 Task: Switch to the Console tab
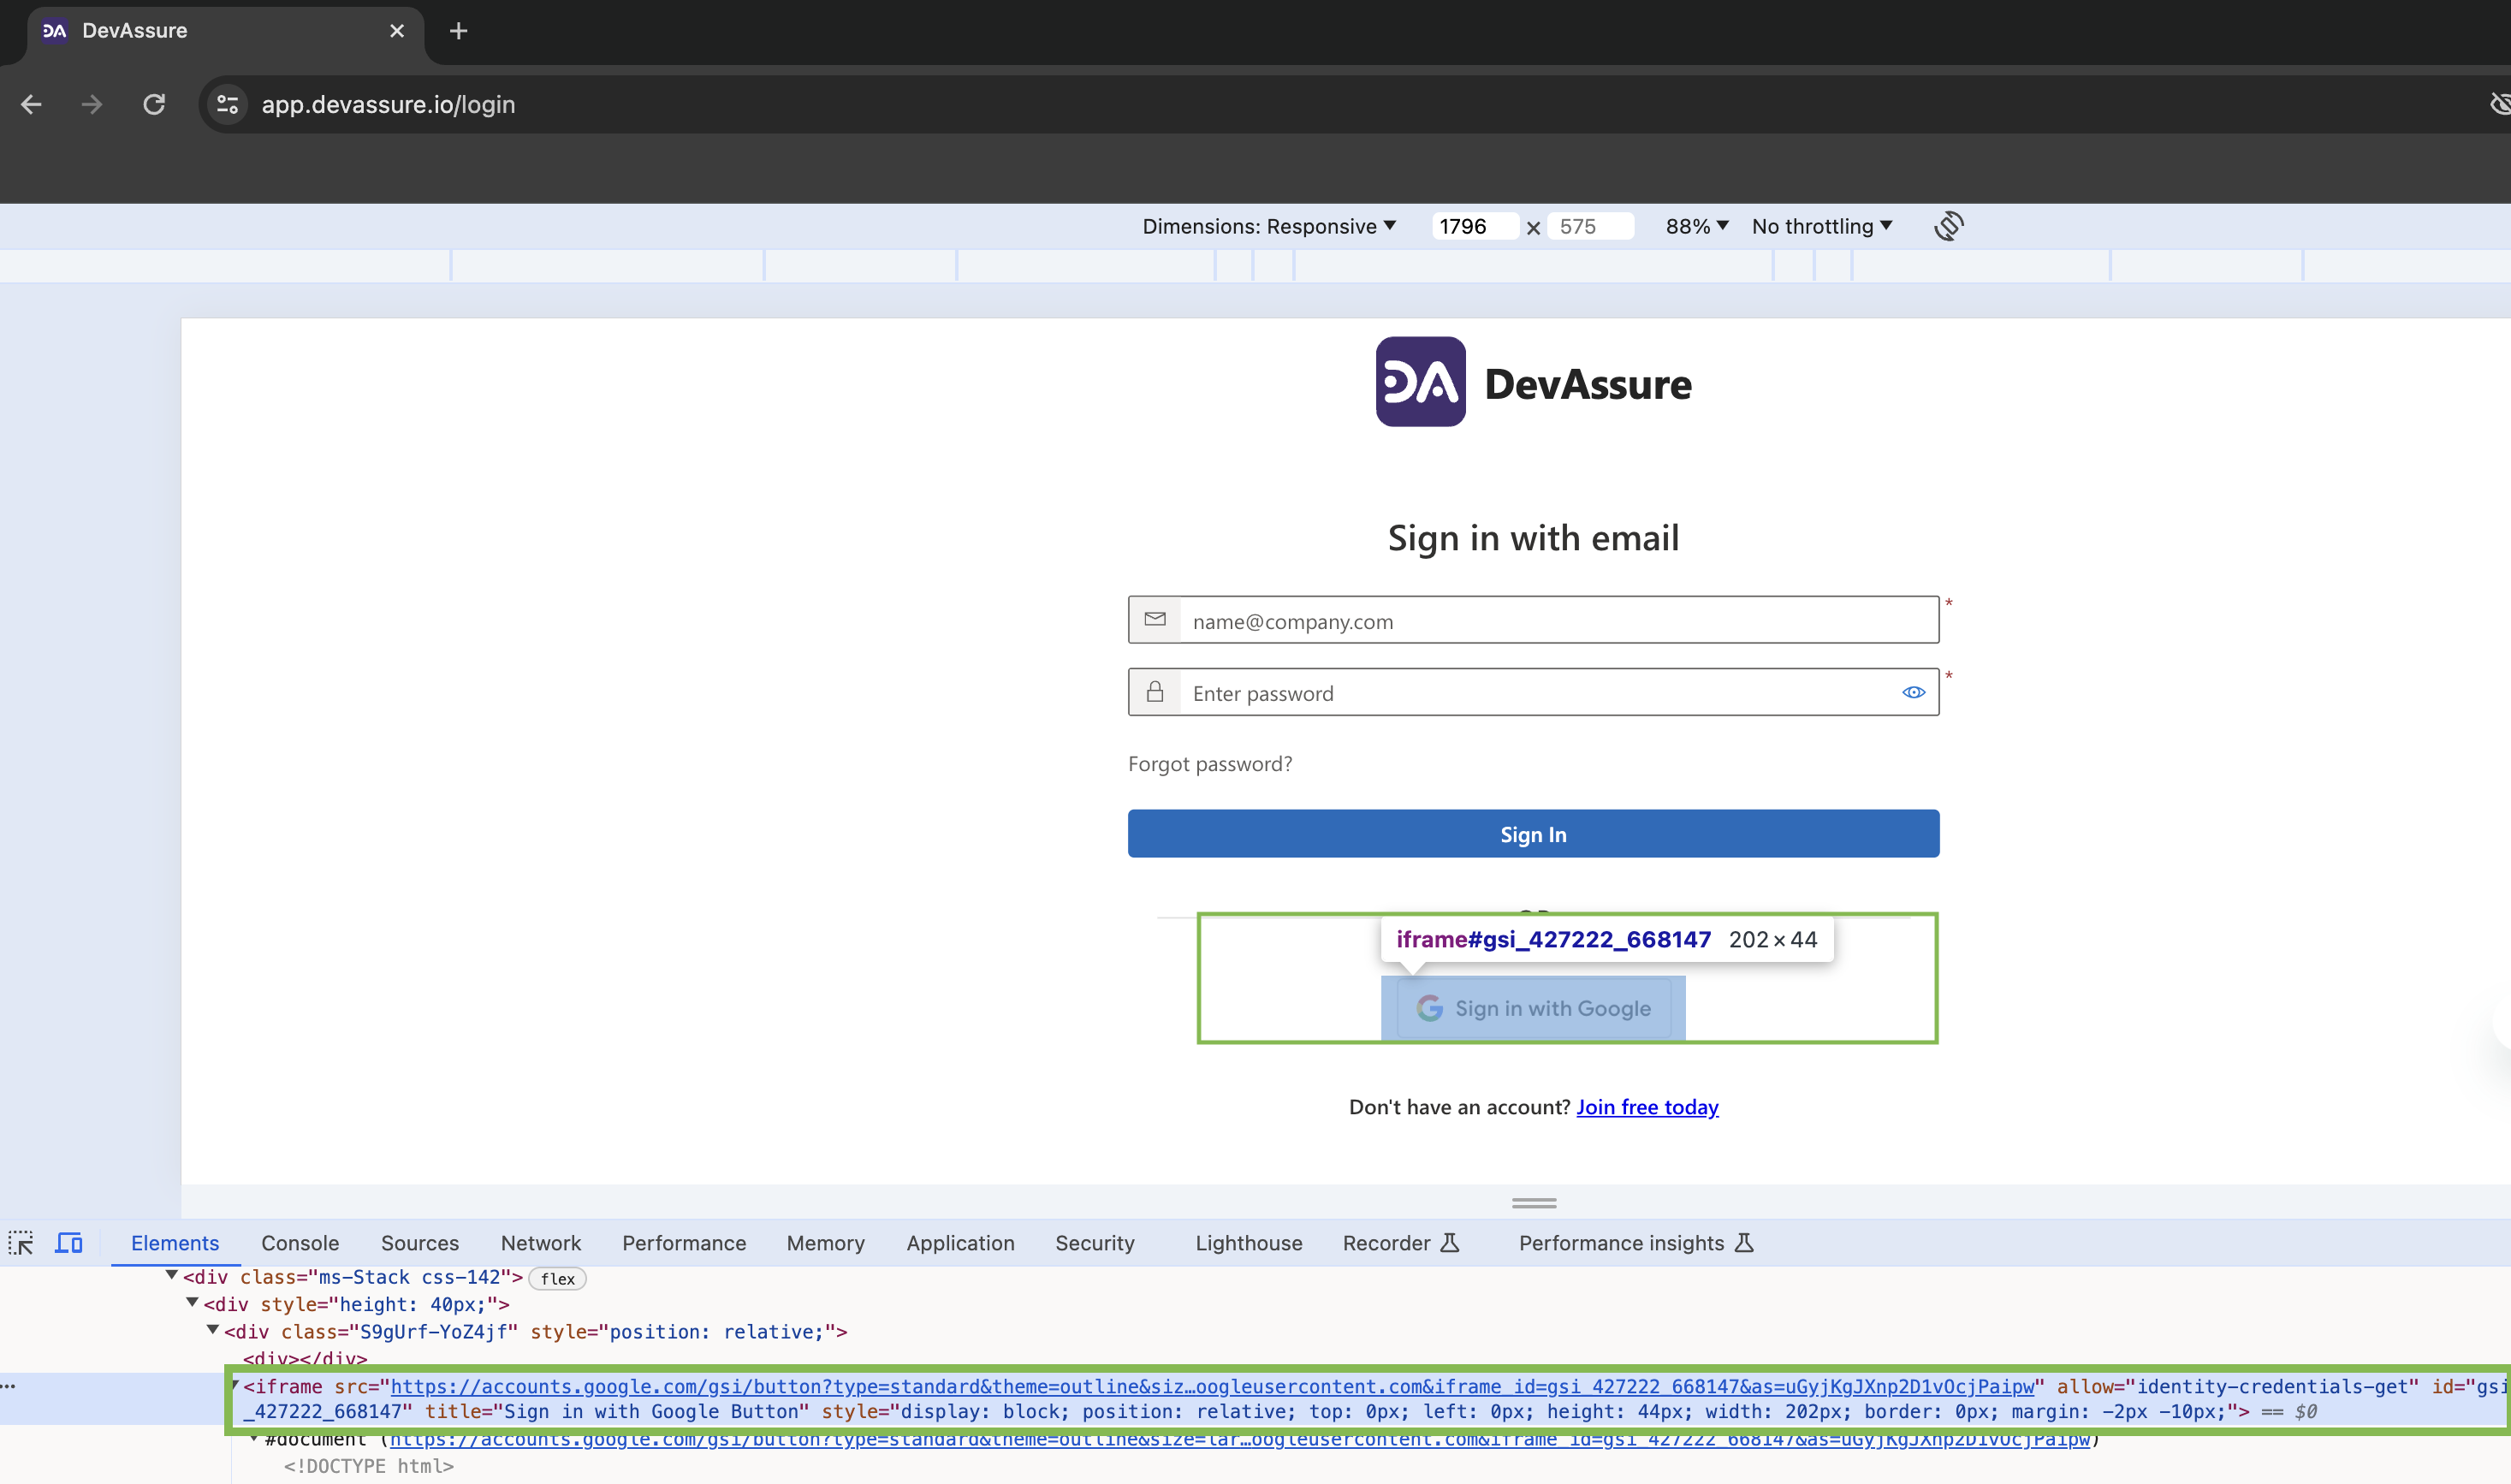(300, 1242)
